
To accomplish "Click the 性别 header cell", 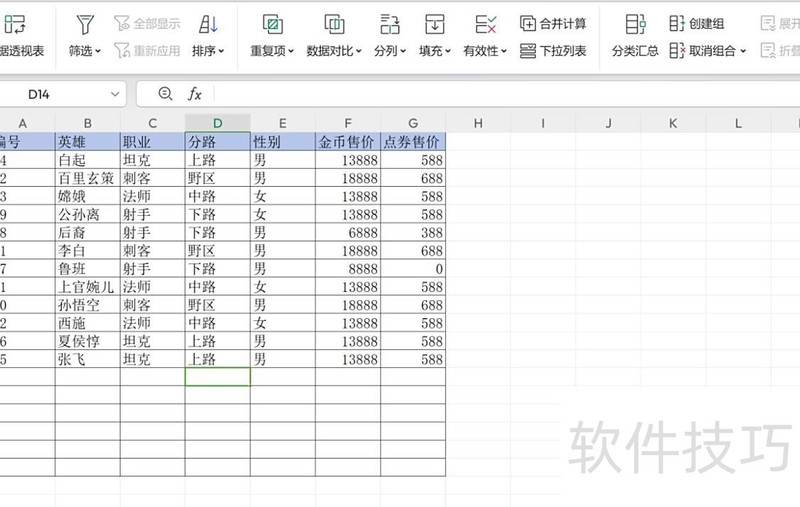I will (x=283, y=142).
